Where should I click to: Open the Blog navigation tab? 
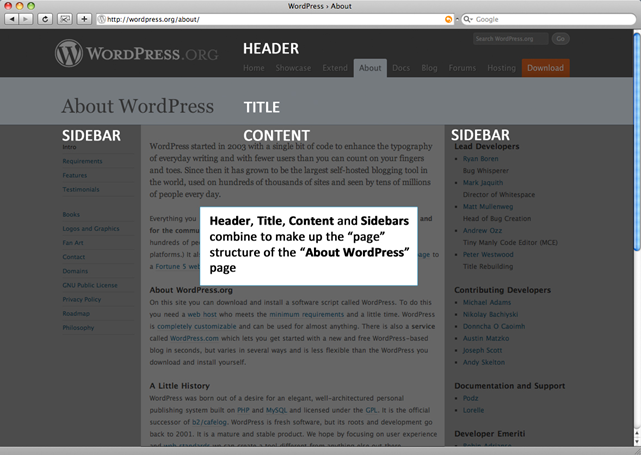tap(429, 68)
